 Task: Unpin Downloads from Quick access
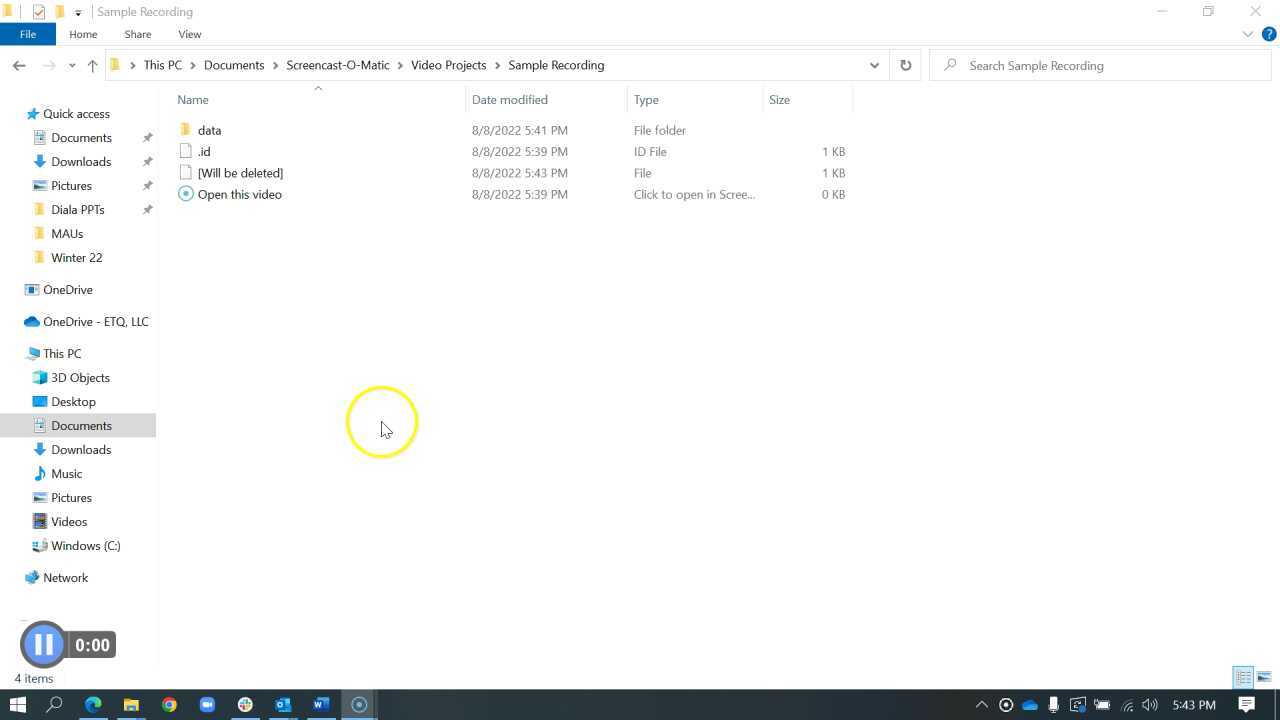(147, 161)
